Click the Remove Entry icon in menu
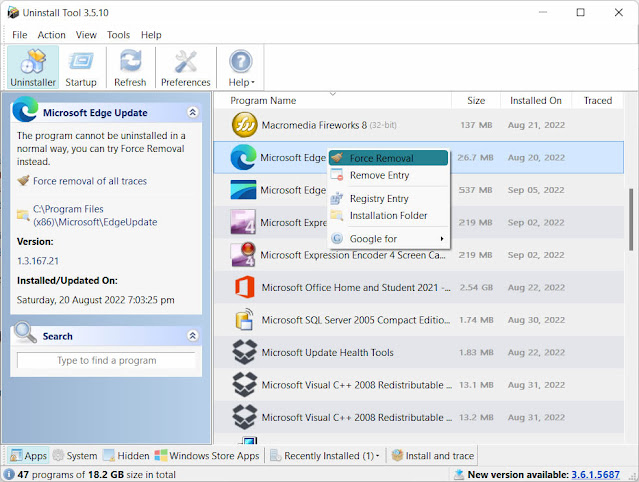This screenshot has height=482, width=639. pyautogui.click(x=337, y=175)
